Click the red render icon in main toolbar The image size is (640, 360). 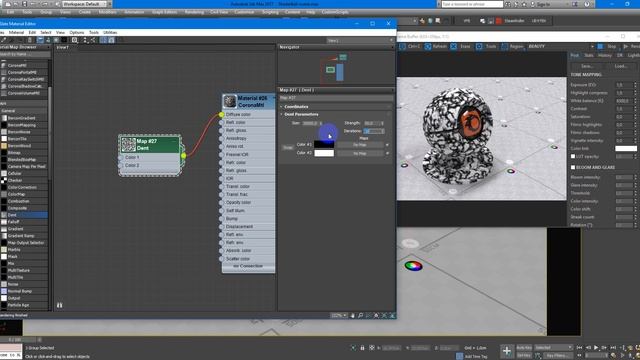tap(499, 21)
